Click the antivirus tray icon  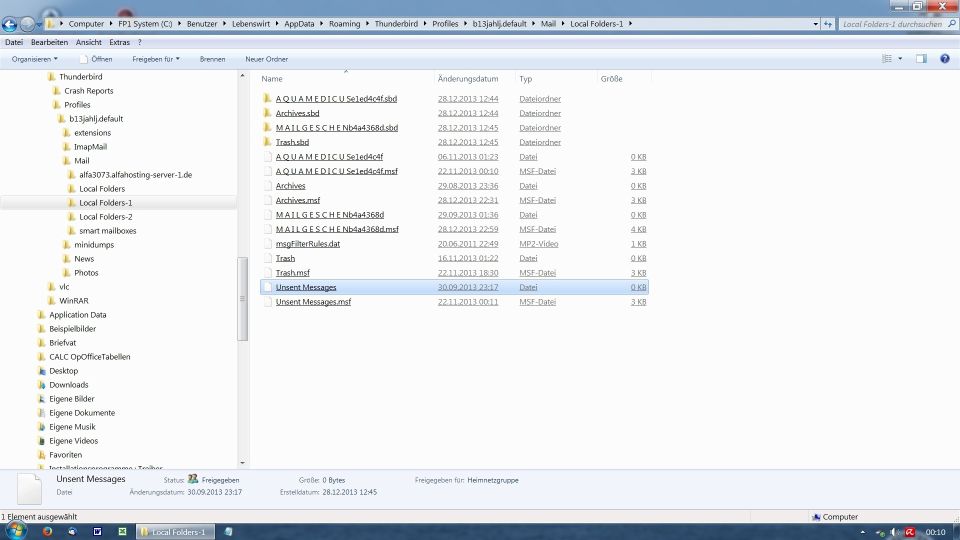910,532
